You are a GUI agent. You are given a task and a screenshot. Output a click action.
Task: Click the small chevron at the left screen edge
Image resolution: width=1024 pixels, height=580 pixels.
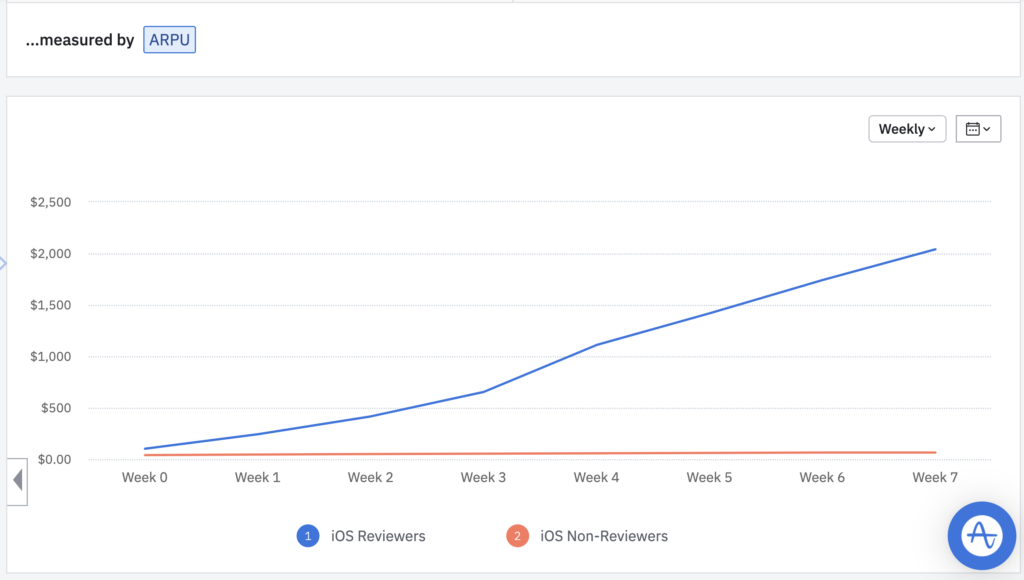[x=3, y=263]
